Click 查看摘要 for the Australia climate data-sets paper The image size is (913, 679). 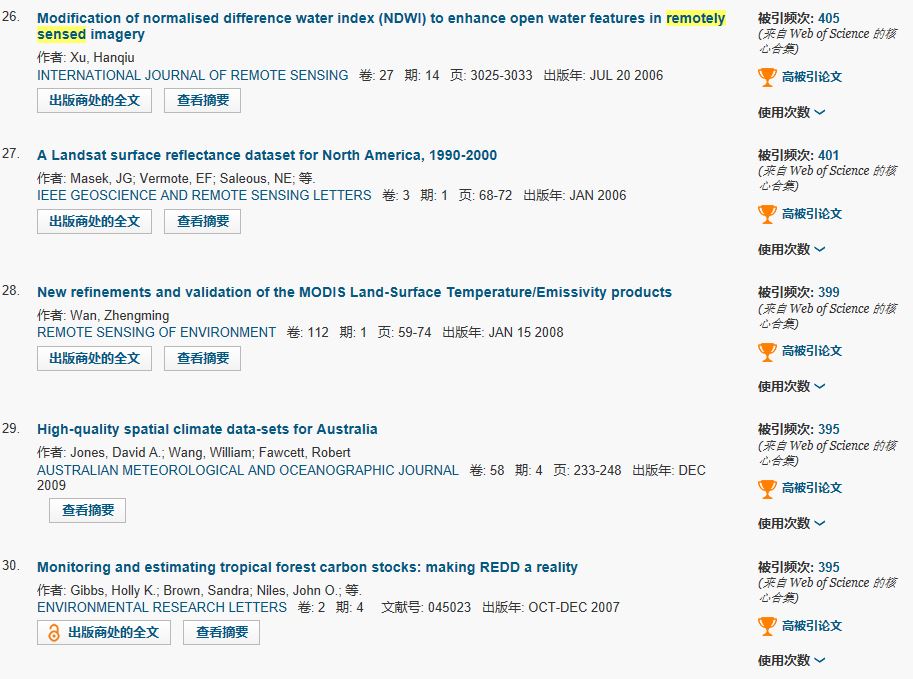pos(87,511)
